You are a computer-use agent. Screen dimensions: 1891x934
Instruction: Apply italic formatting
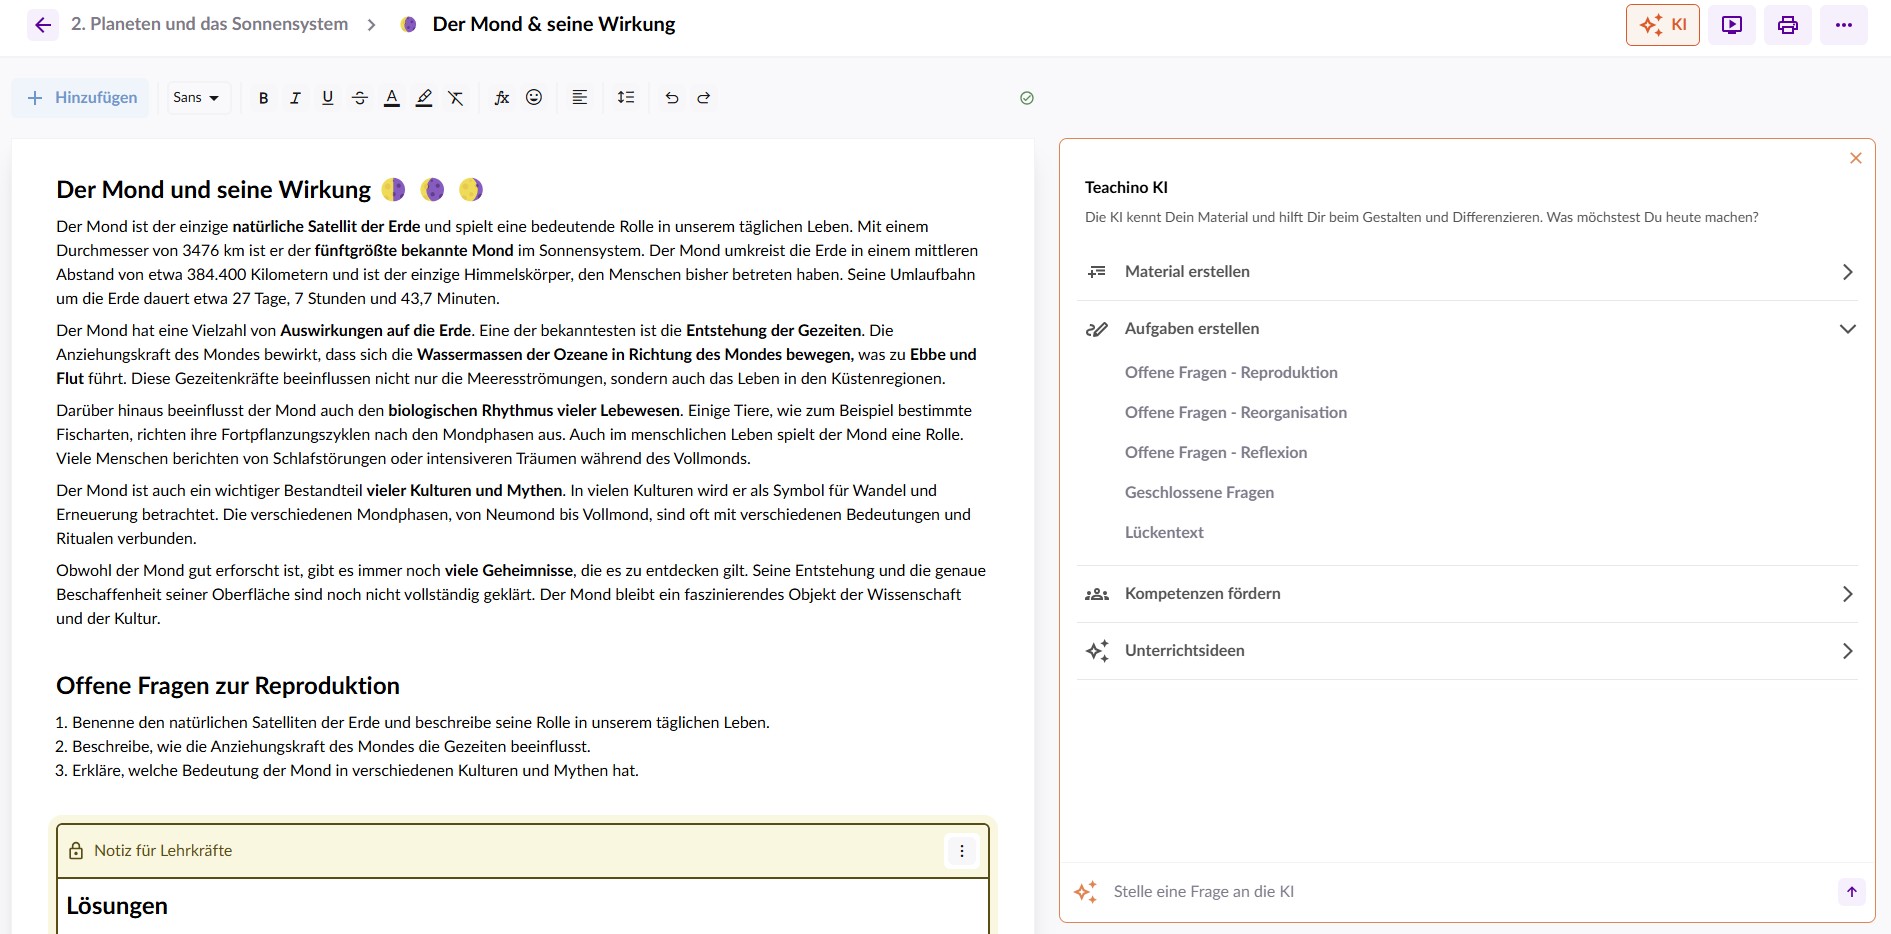295,97
